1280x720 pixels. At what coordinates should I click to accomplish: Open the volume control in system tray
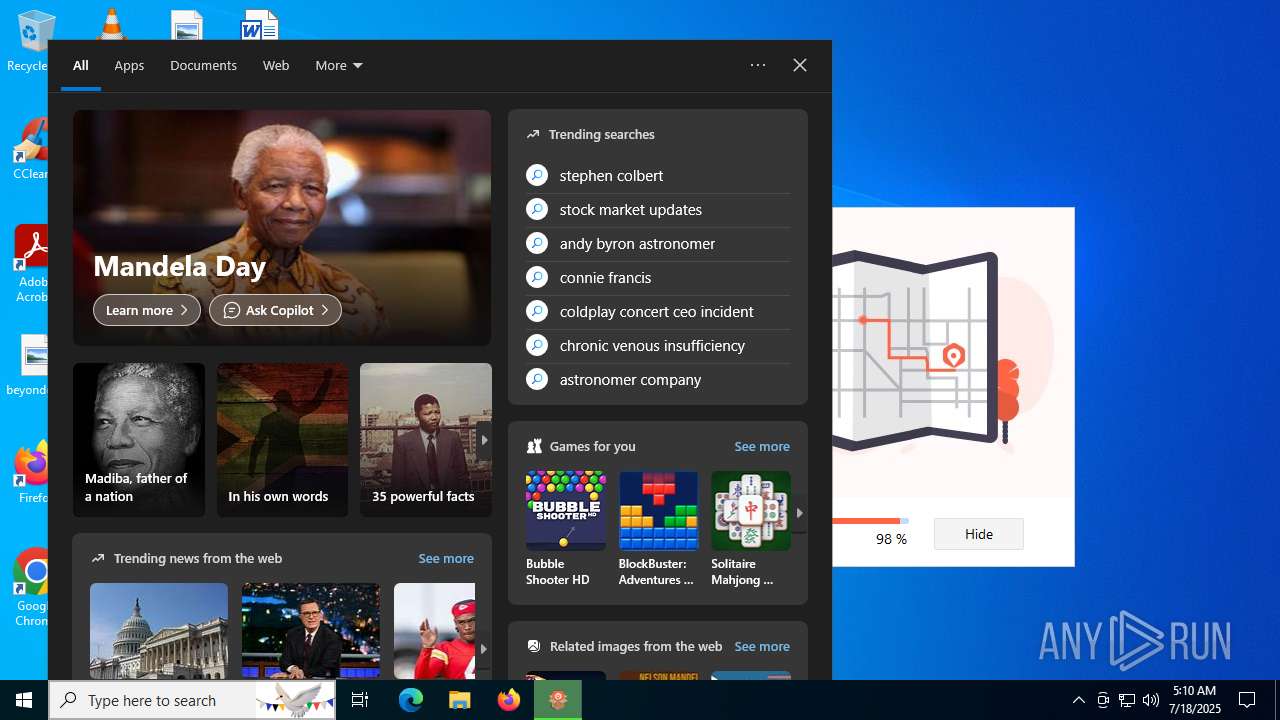click(x=1151, y=700)
